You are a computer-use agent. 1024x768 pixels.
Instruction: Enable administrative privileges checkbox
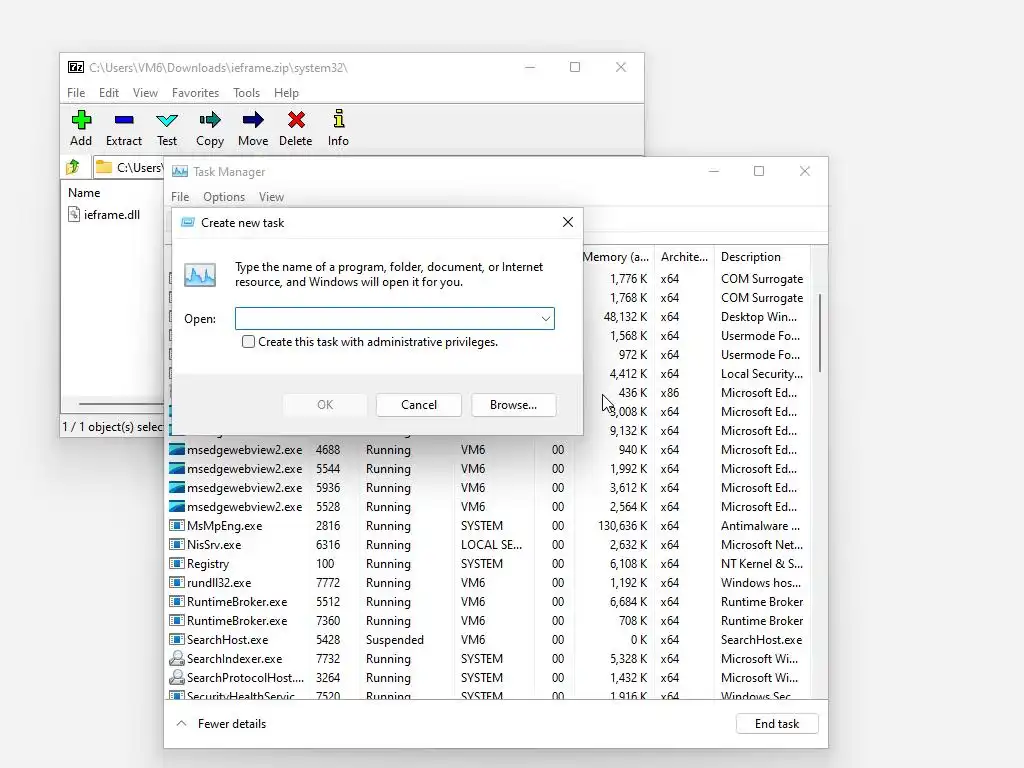coord(248,342)
